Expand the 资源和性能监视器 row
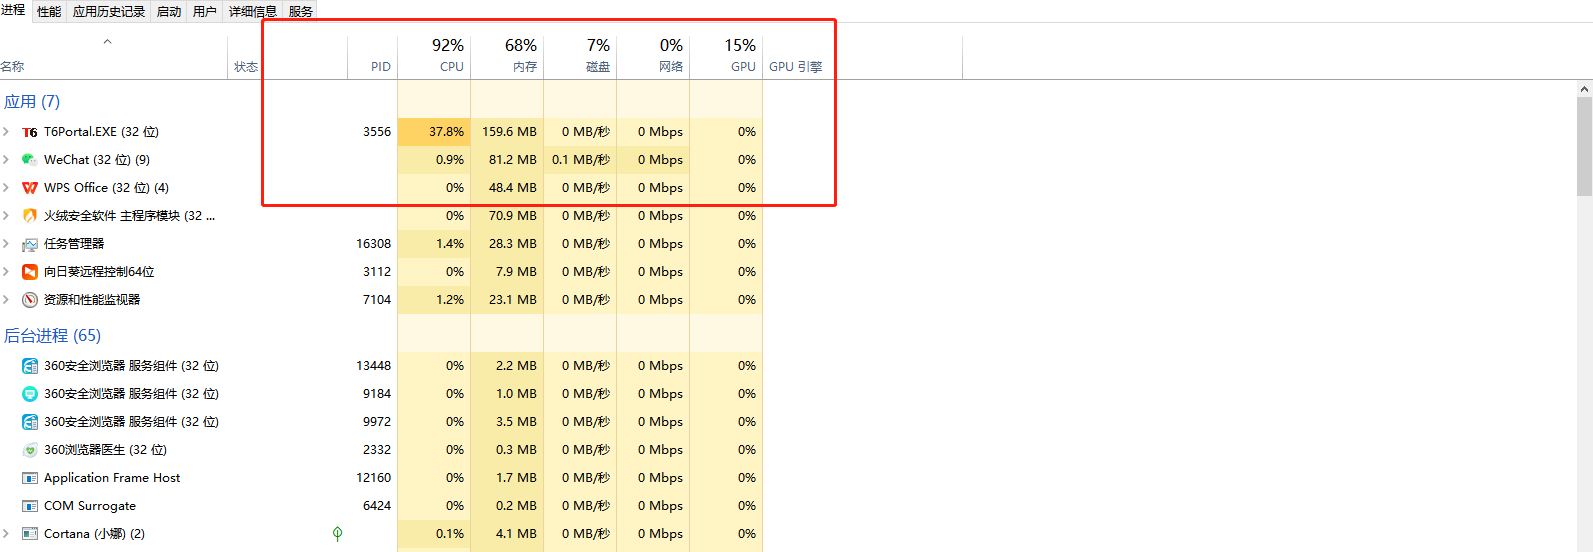Image resolution: width=1593 pixels, height=552 pixels. pos(6,300)
